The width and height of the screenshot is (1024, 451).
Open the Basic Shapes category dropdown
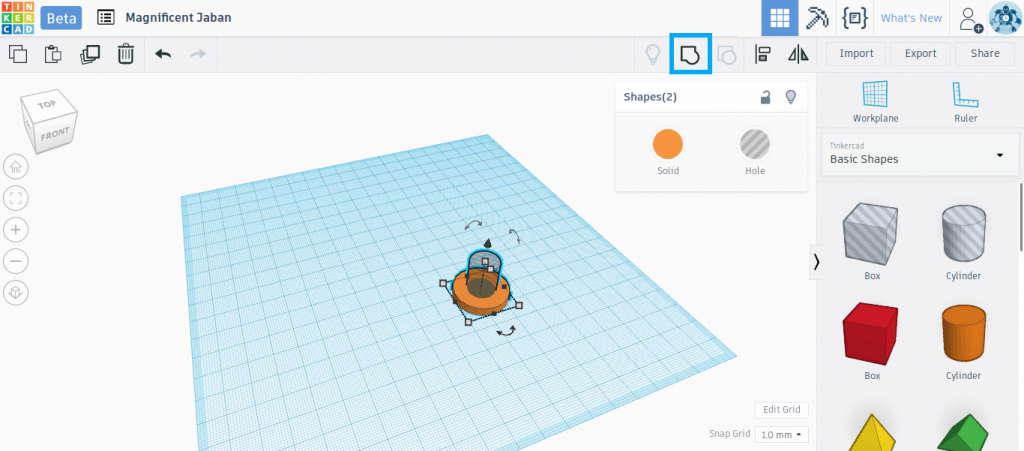click(916, 158)
